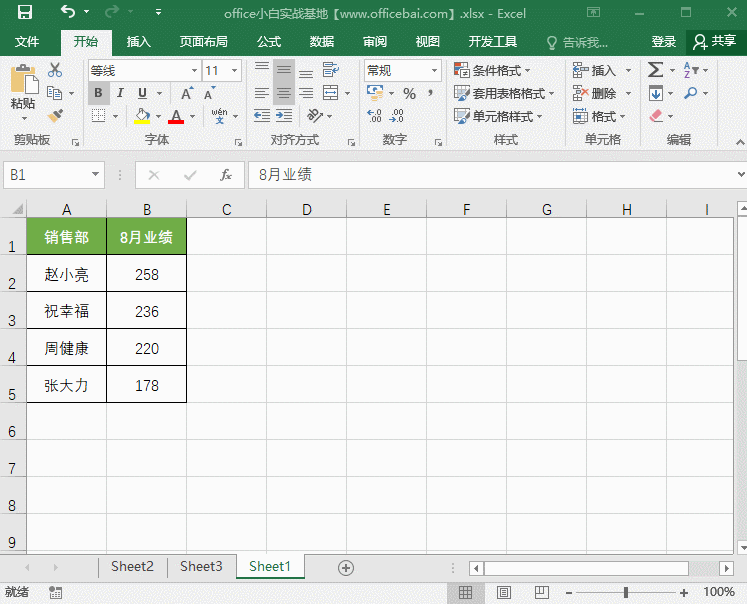
Task: Decrease indent icon
Action: pyautogui.click(x=262, y=116)
